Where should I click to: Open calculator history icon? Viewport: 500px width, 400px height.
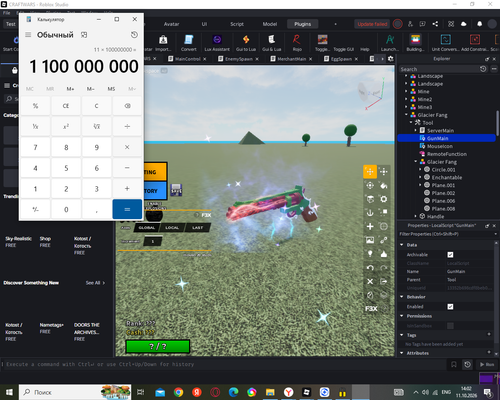coord(134,35)
